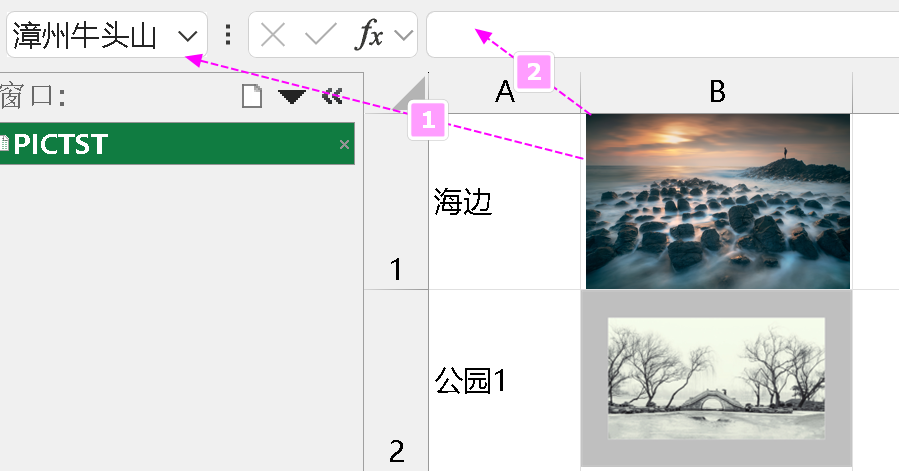The width and height of the screenshot is (899, 471).
Task: Click the select-all corner triangle
Action: coord(409,95)
